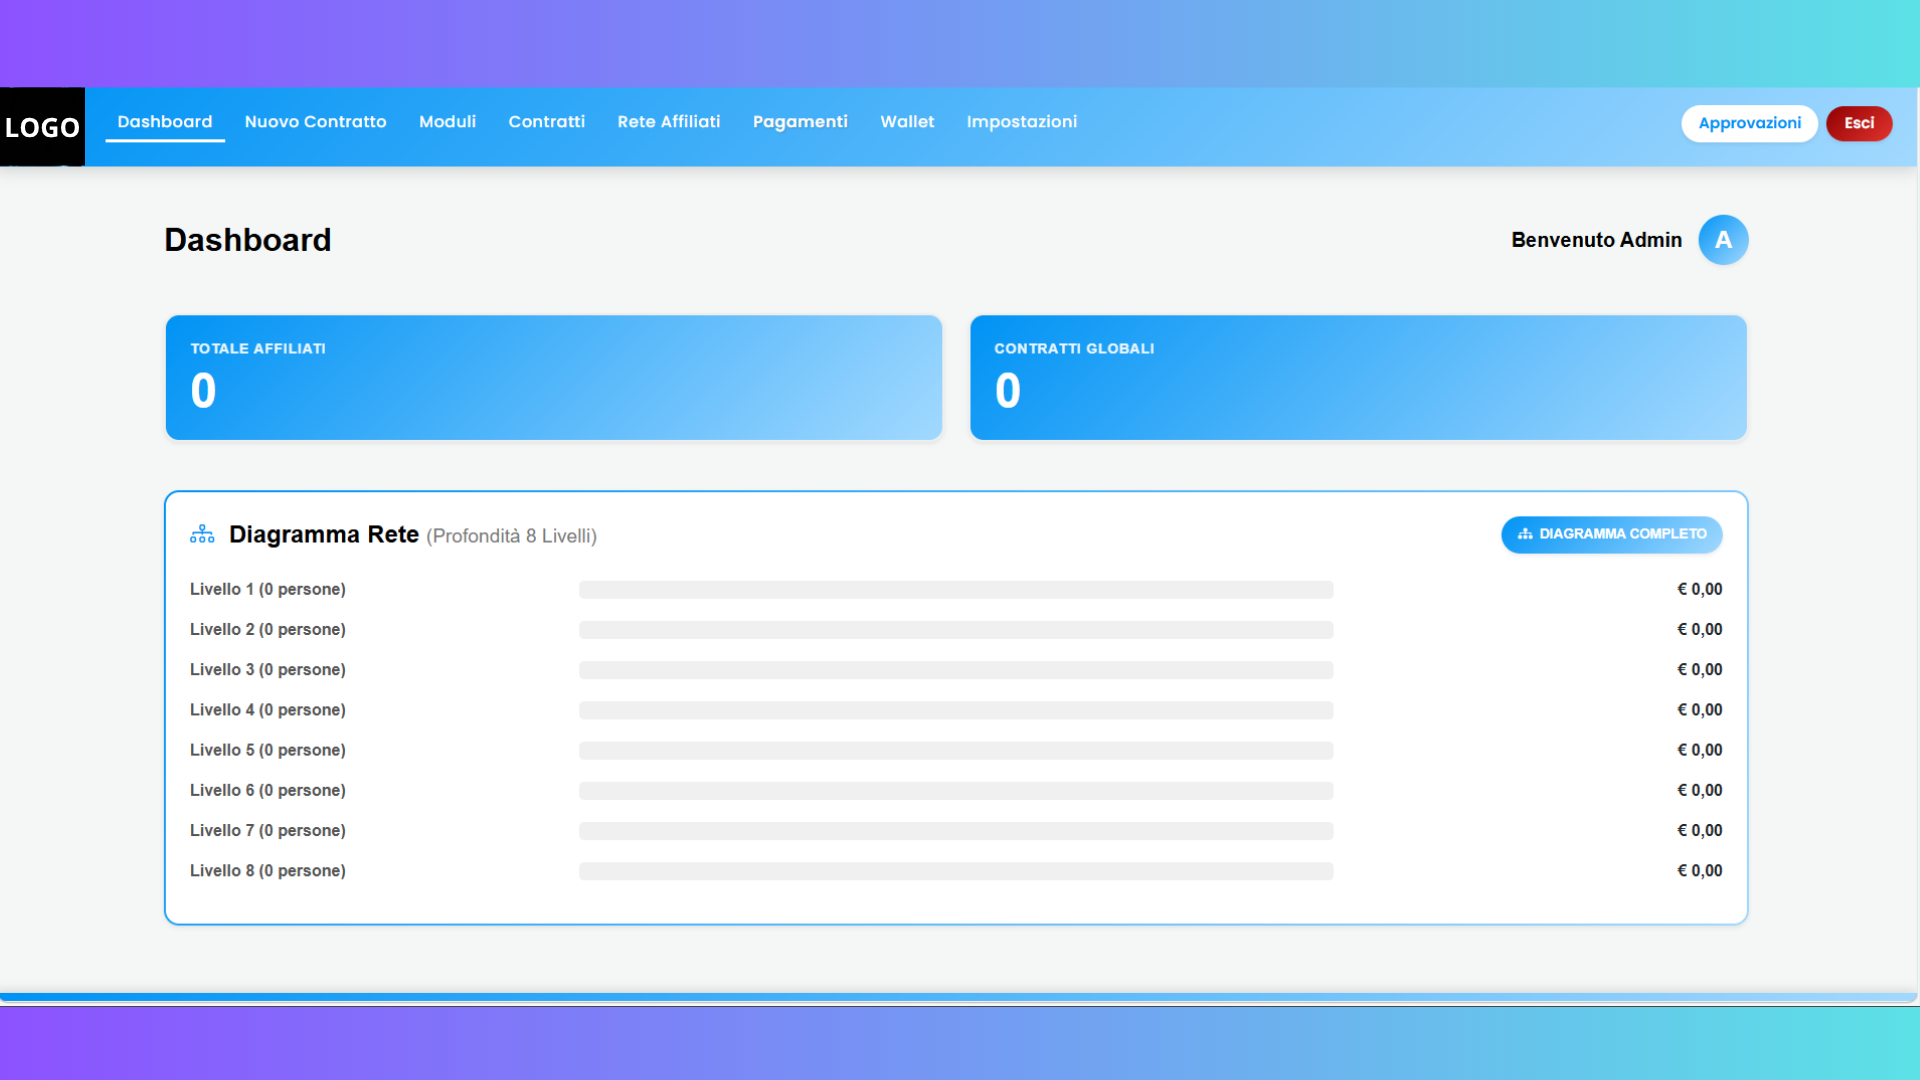This screenshot has width=1920, height=1080.
Task: Open the Moduli menu item
Action: tap(447, 122)
